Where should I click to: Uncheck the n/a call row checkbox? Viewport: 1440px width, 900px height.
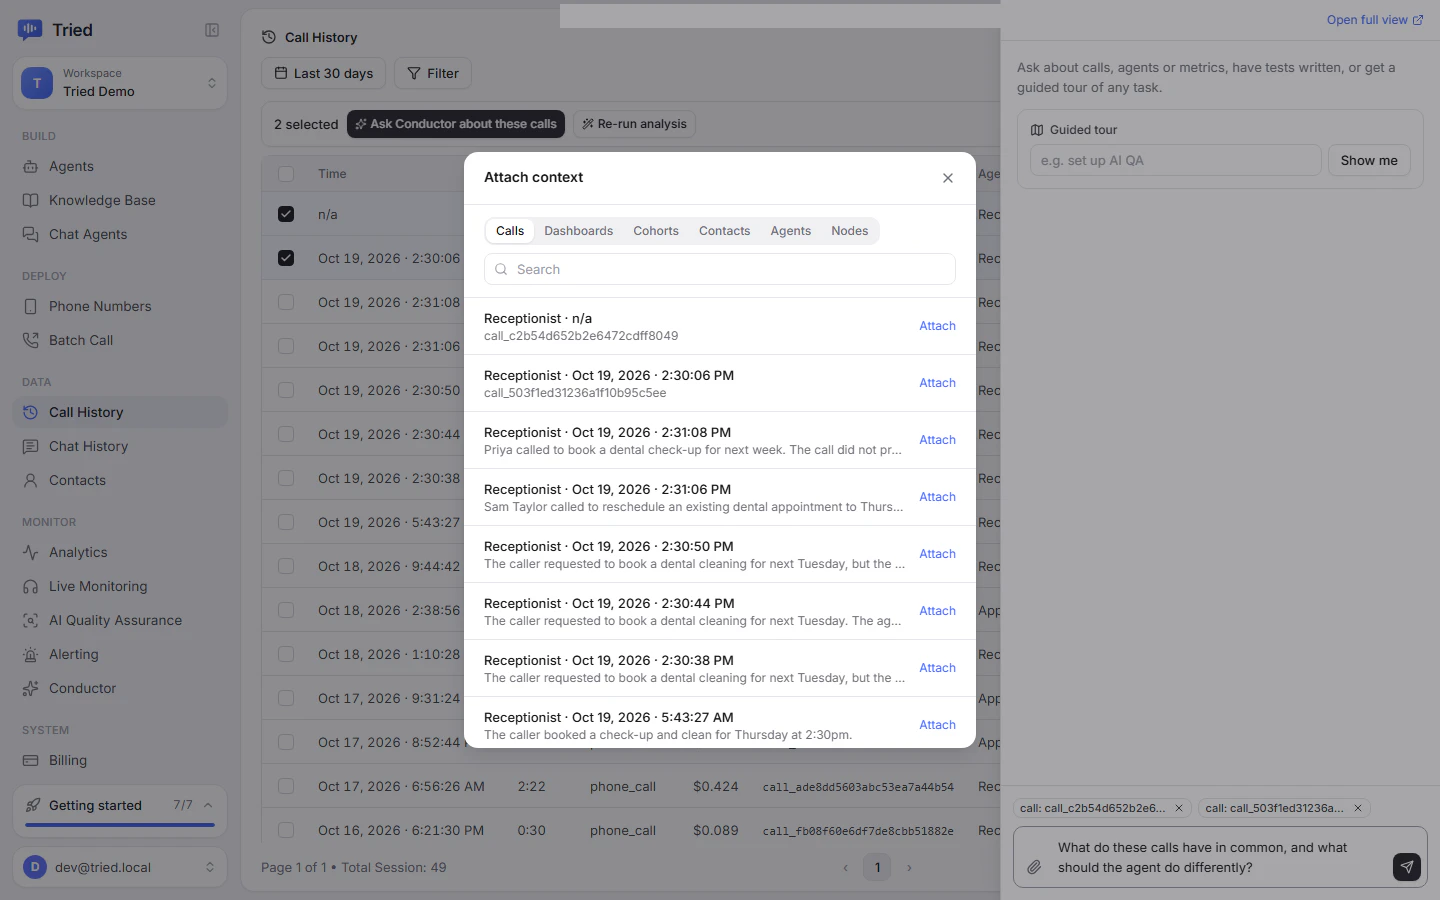tap(286, 214)
